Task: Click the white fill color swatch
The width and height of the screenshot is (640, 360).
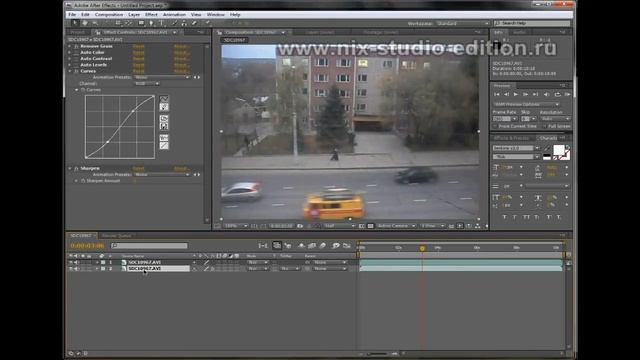Action: 558,150
